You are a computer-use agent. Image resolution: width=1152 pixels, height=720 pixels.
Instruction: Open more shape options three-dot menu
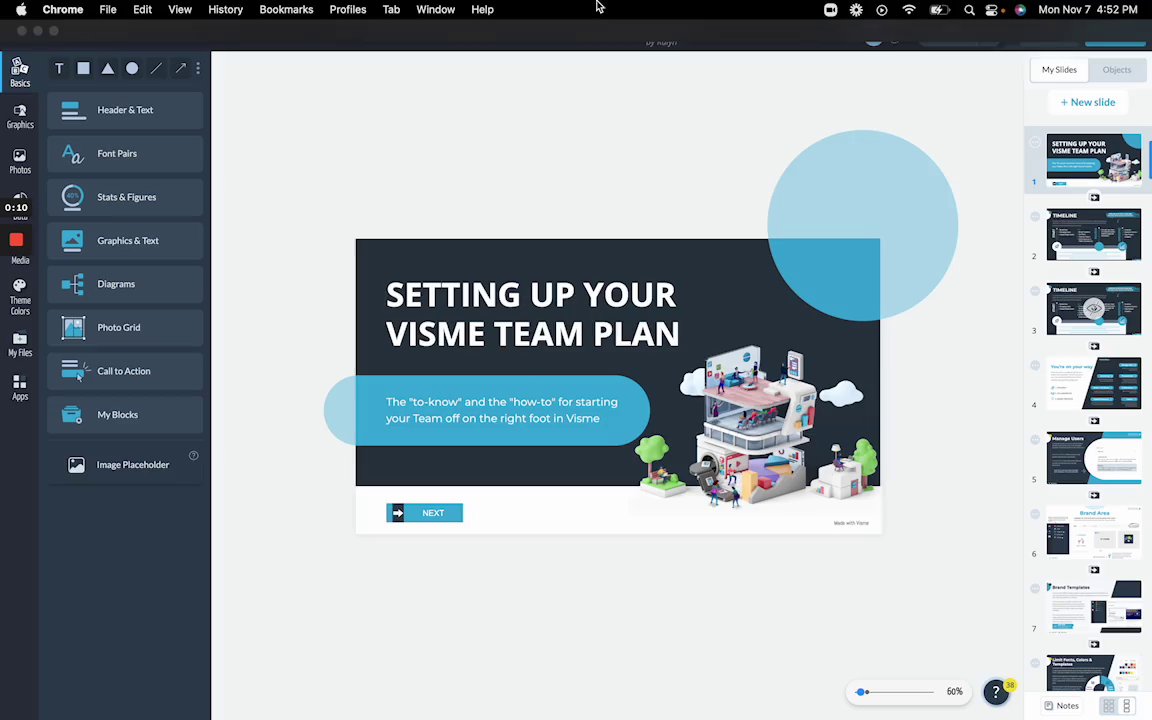pos(198,68)
